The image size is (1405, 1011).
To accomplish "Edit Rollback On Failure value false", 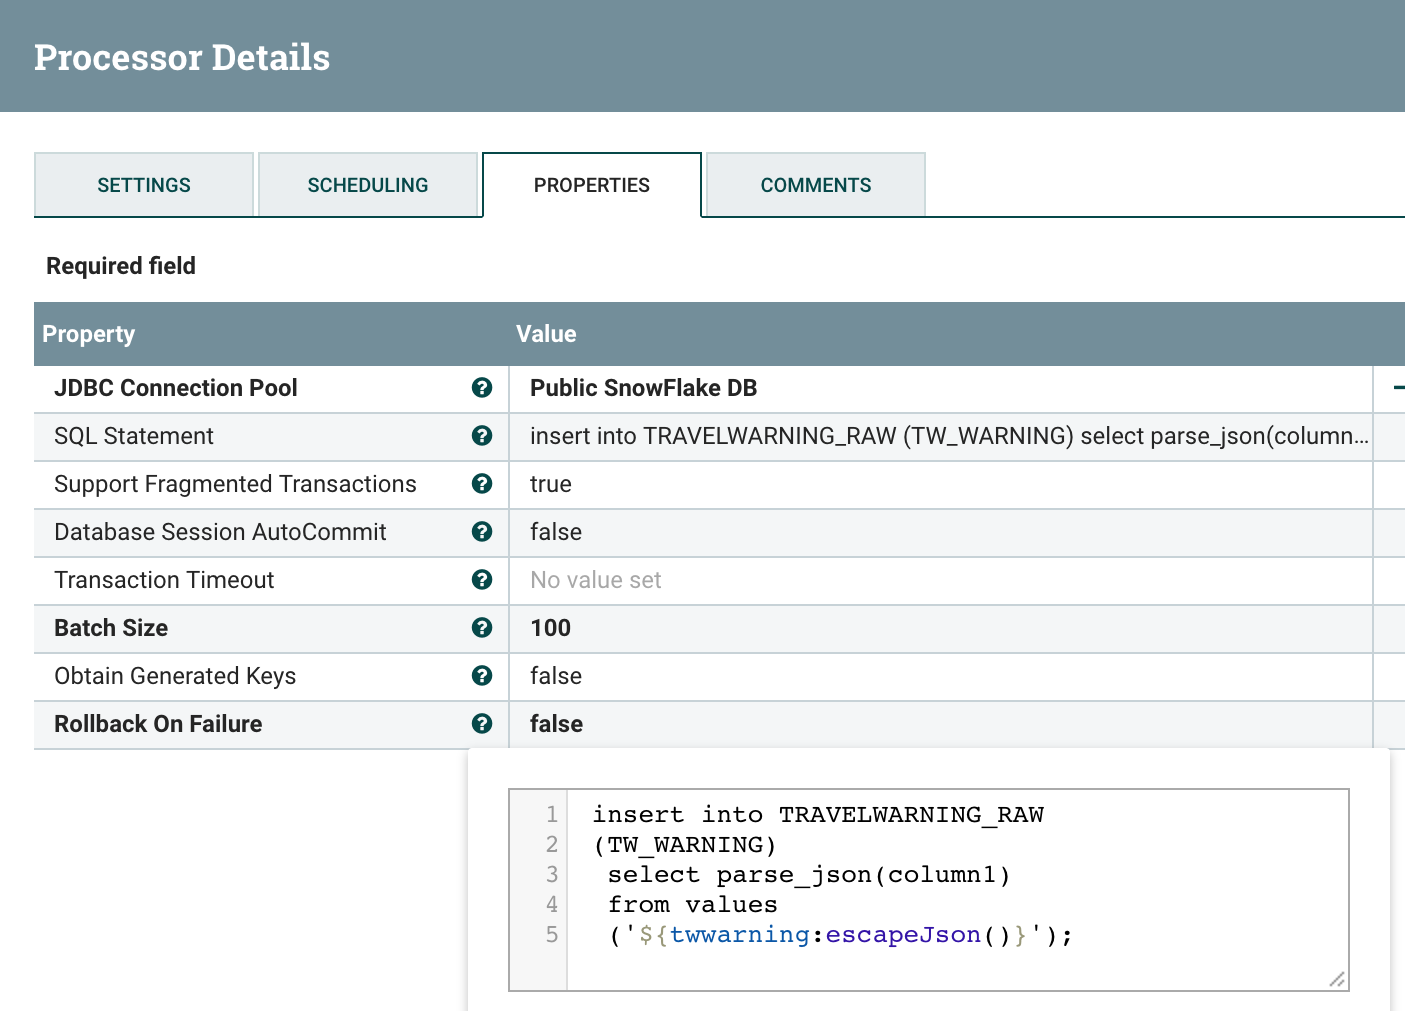I will [x=941, y=724].
